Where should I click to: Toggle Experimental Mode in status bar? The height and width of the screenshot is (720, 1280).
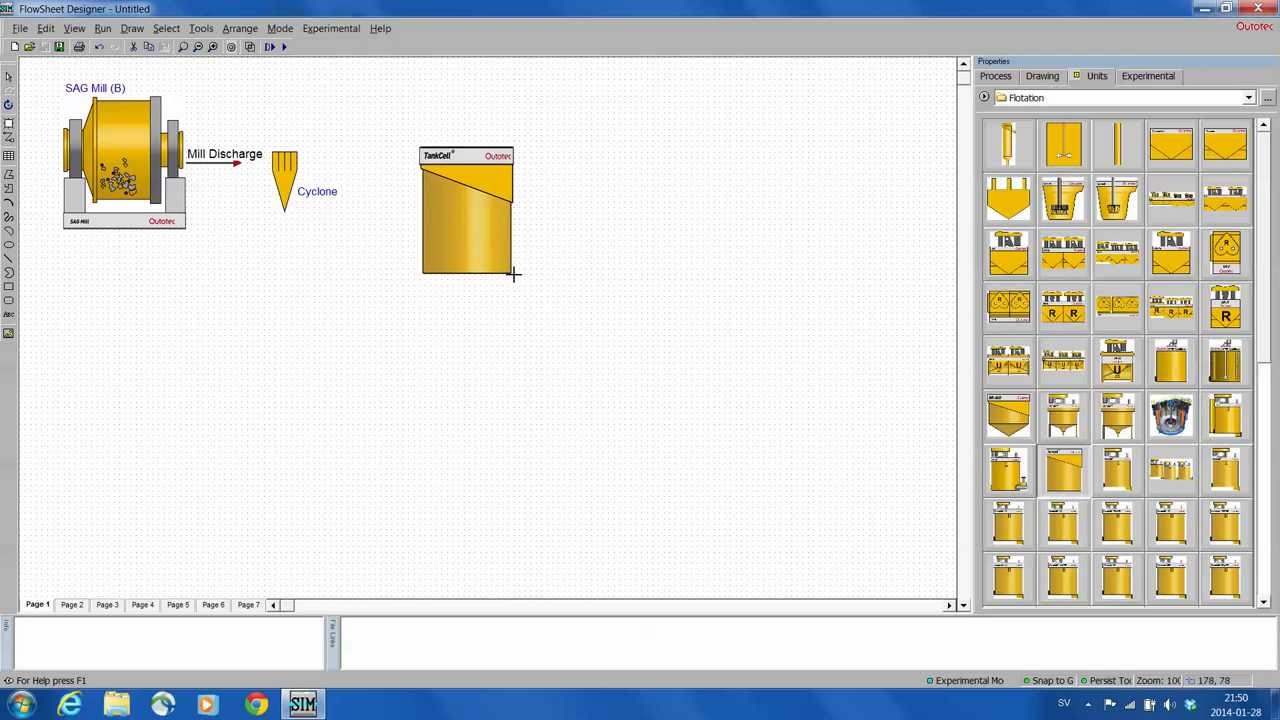point(964,681)
